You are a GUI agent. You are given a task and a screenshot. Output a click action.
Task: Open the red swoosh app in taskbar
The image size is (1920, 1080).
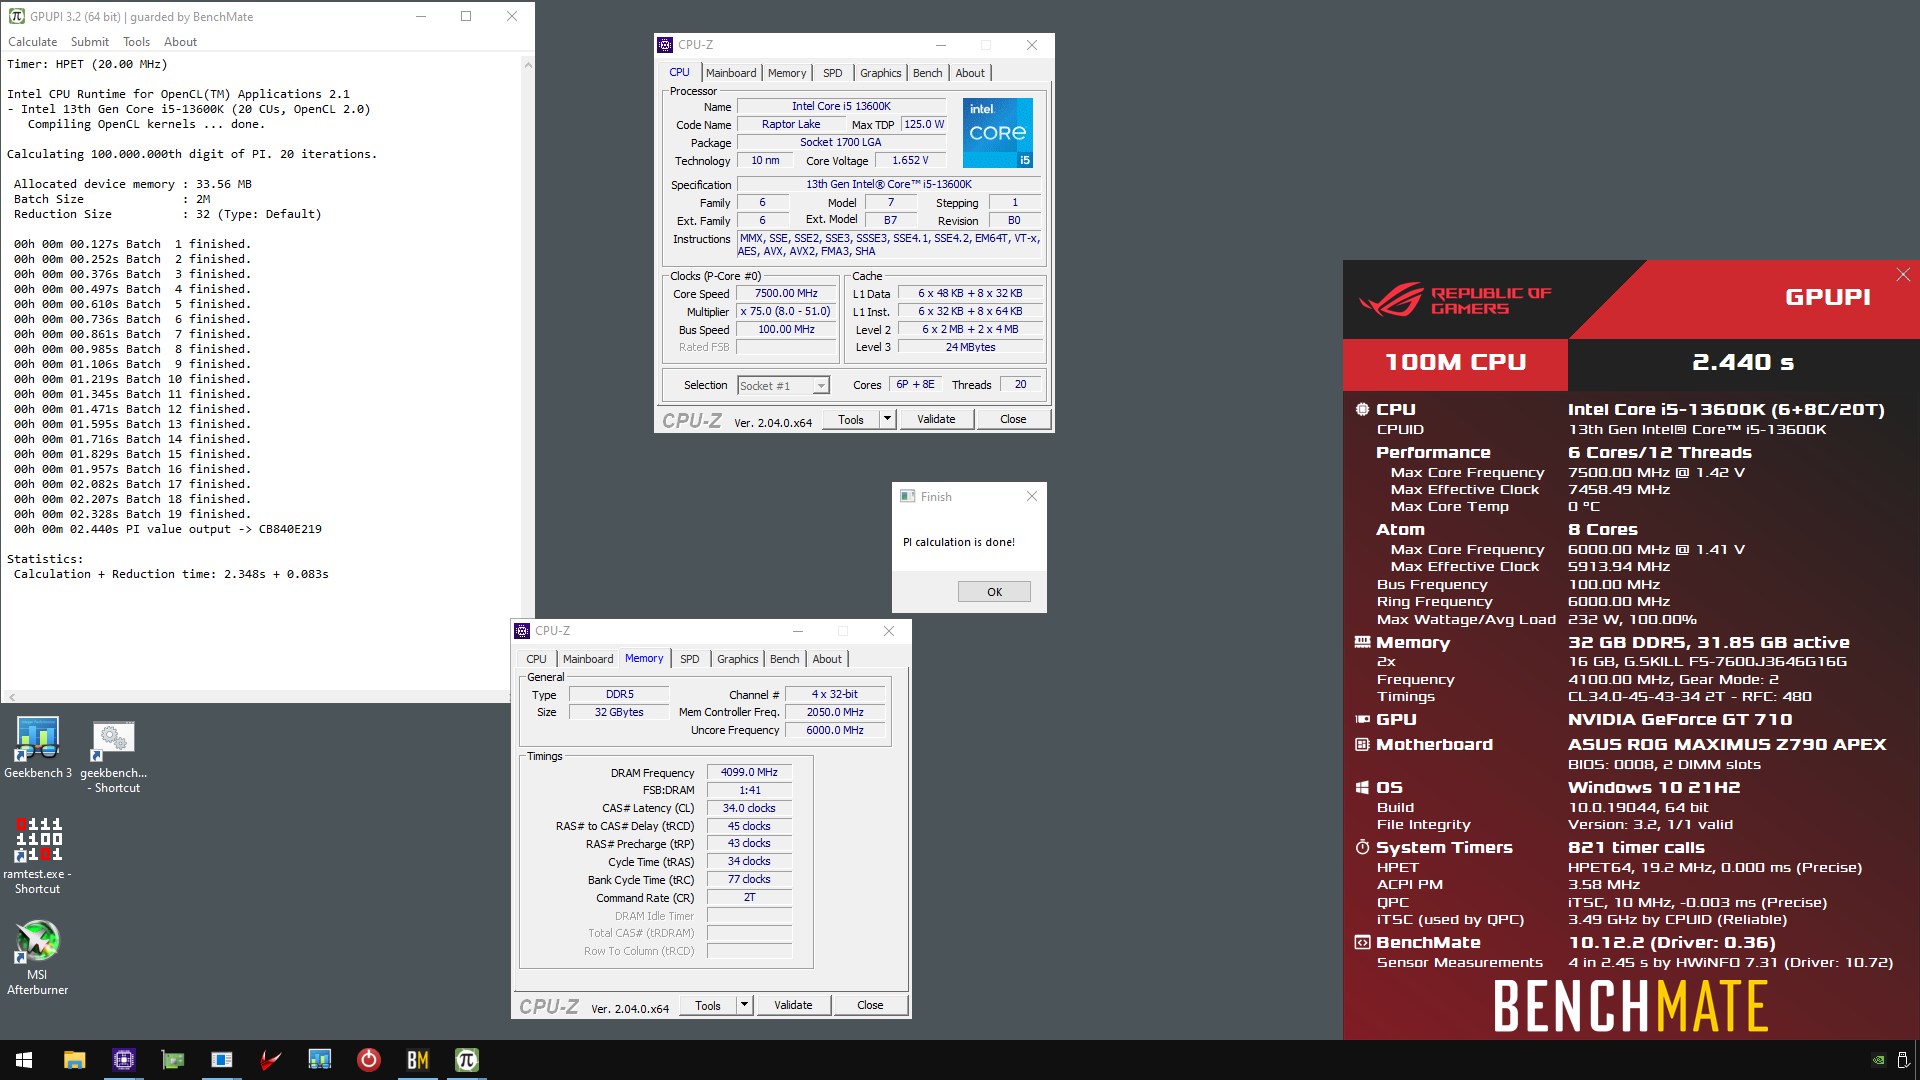point(270,1060)
